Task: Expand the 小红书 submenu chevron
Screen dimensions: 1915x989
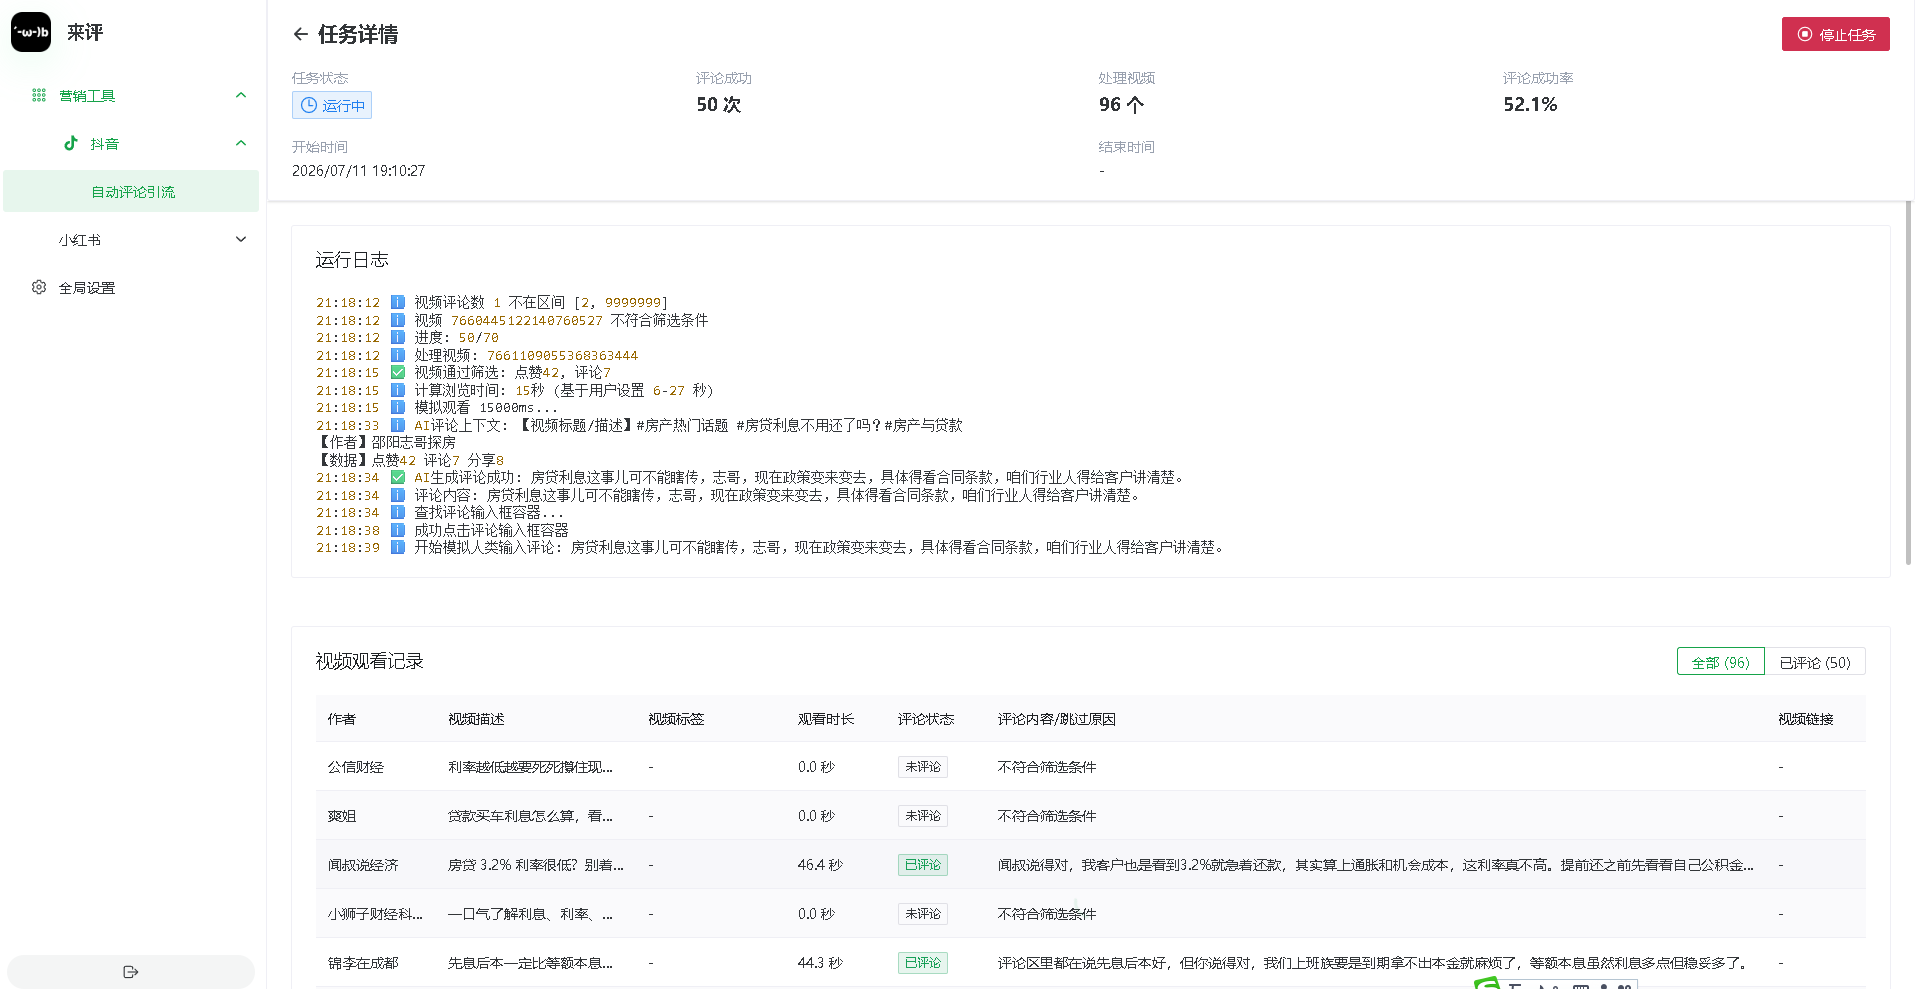Action: [x=241, y=240]
